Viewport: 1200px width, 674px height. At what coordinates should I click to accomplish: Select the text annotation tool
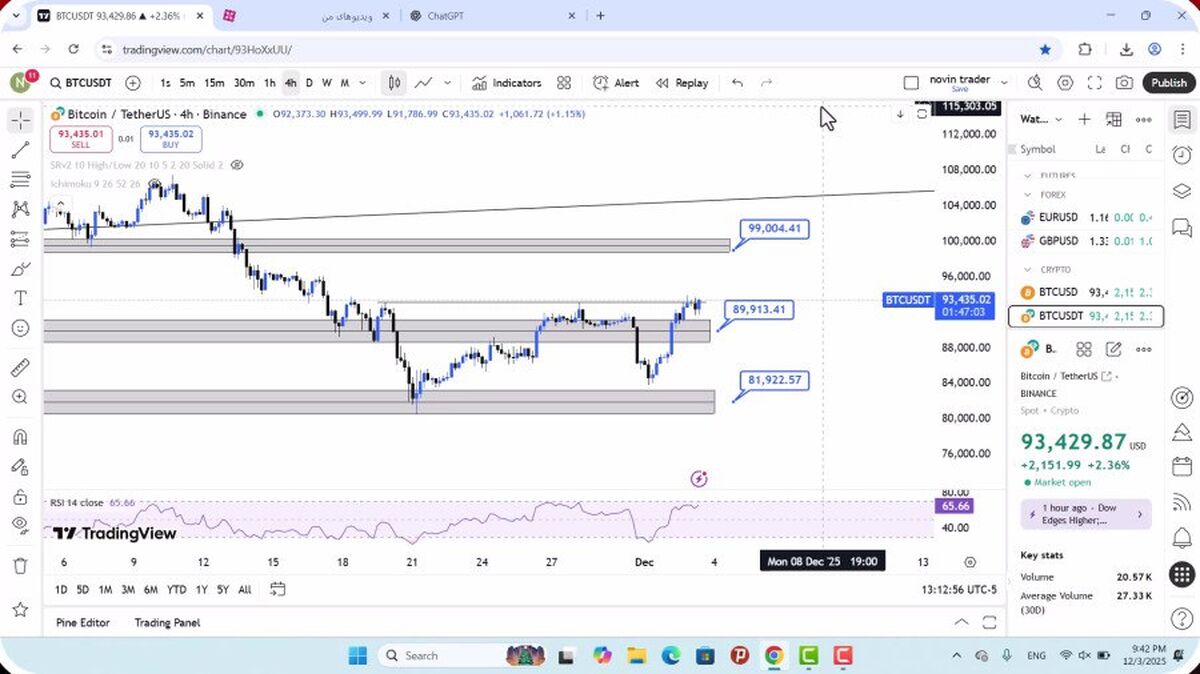tap(20, 298)
